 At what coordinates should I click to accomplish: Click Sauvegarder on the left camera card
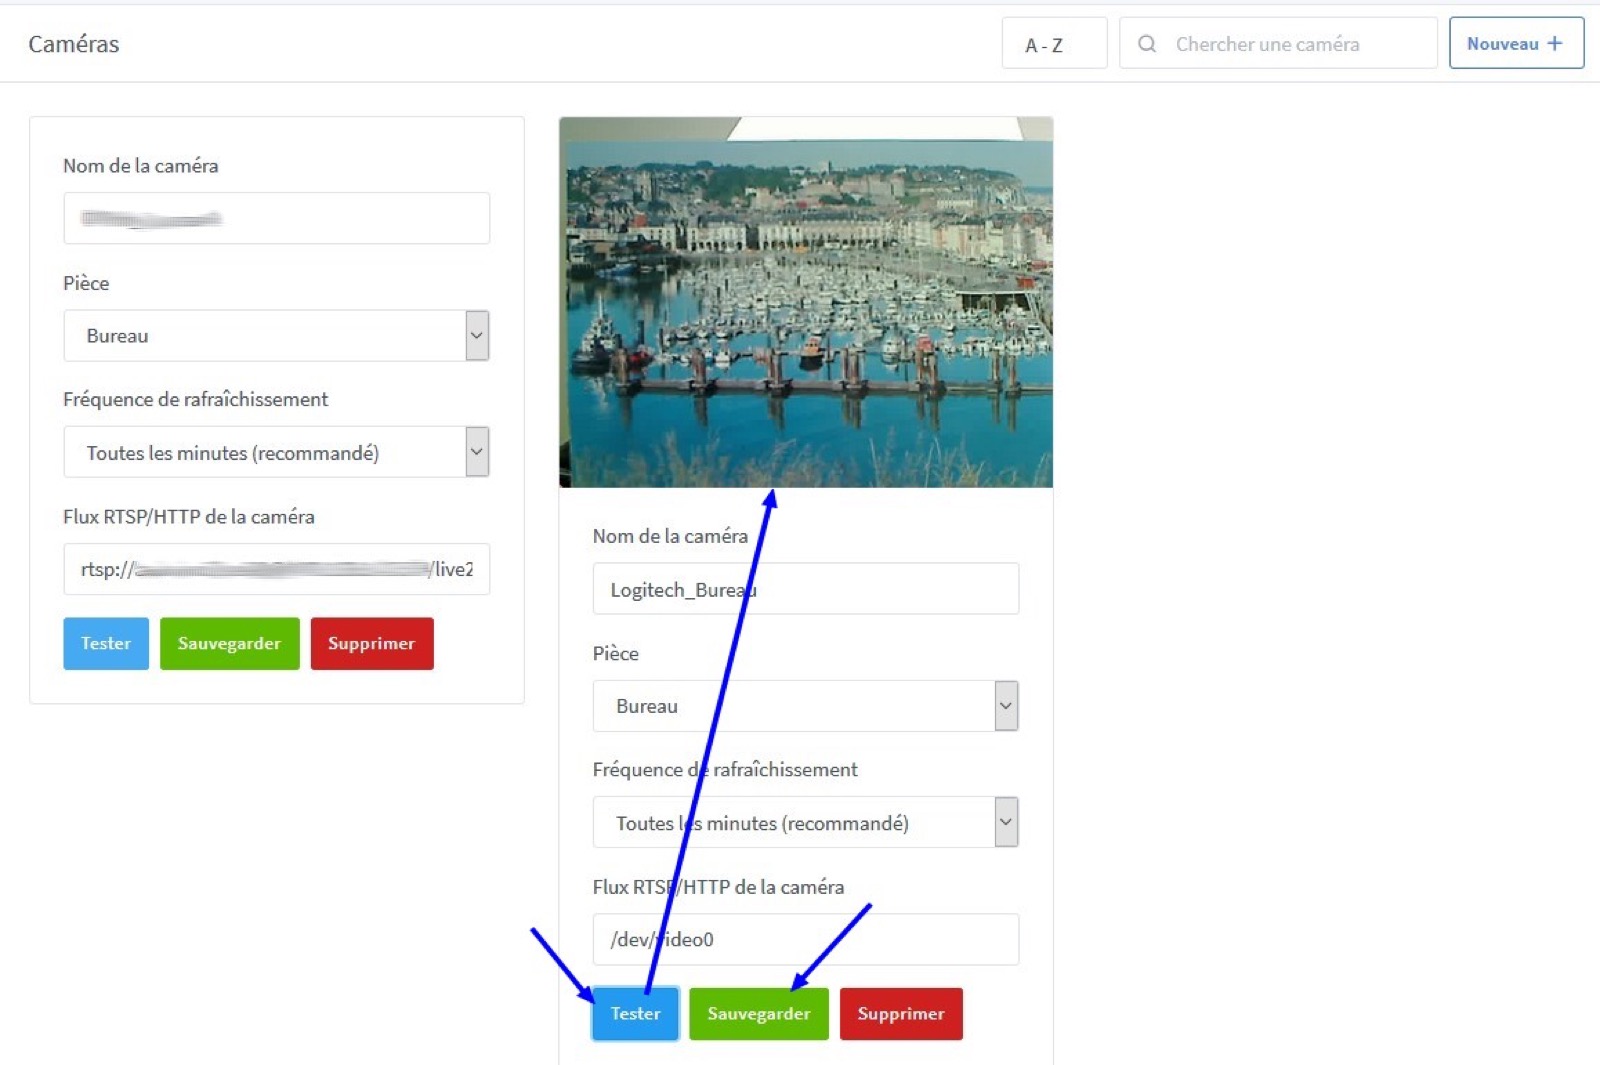229,643
